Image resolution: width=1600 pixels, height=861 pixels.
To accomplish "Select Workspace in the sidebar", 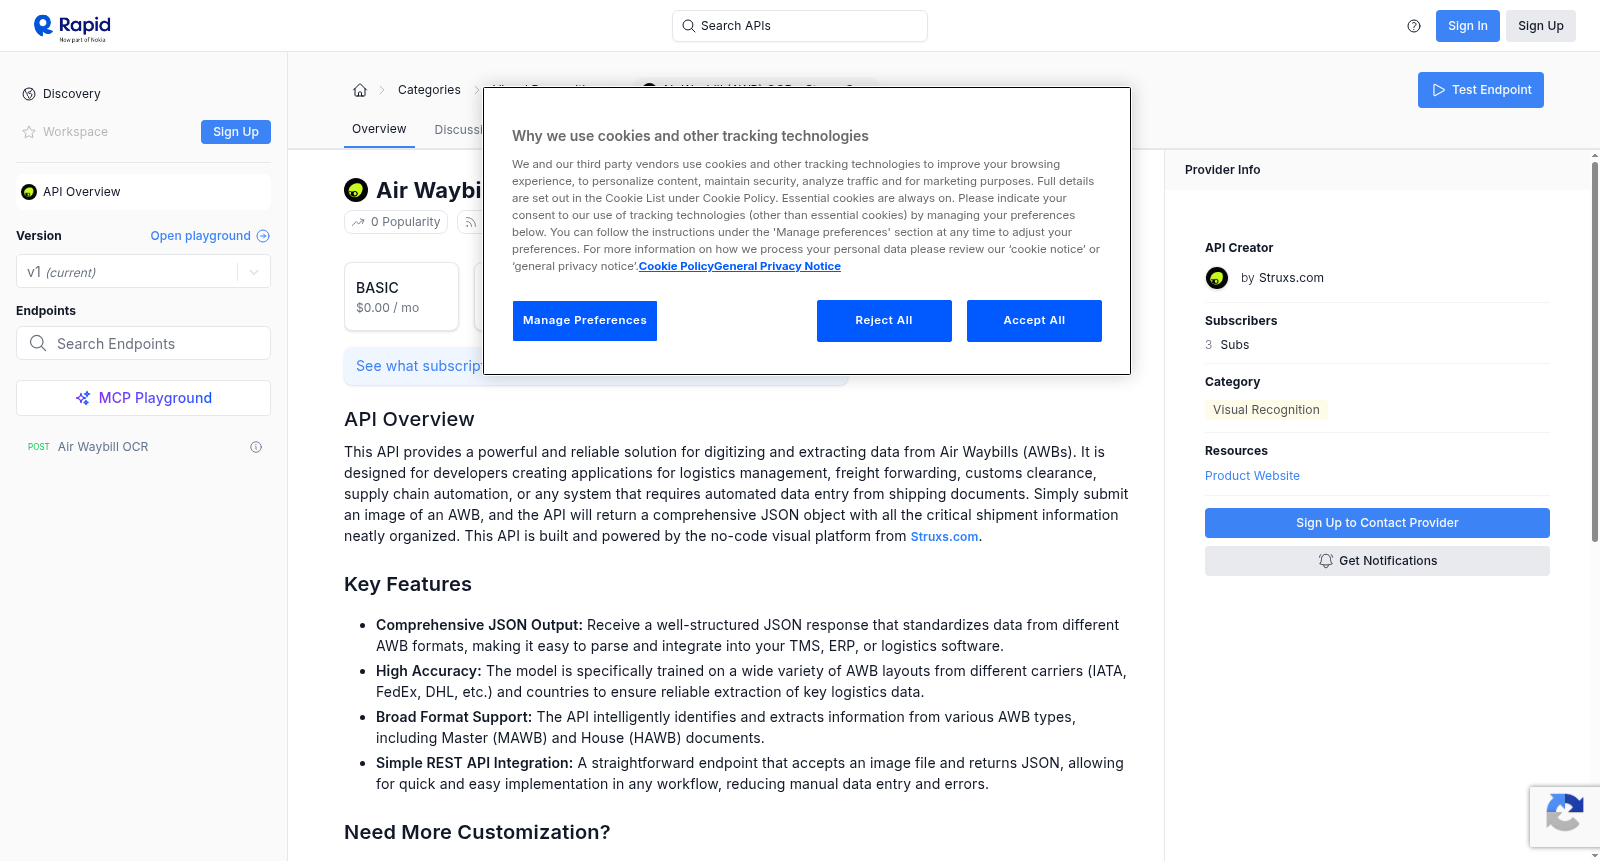I will (x=65, y=132).
